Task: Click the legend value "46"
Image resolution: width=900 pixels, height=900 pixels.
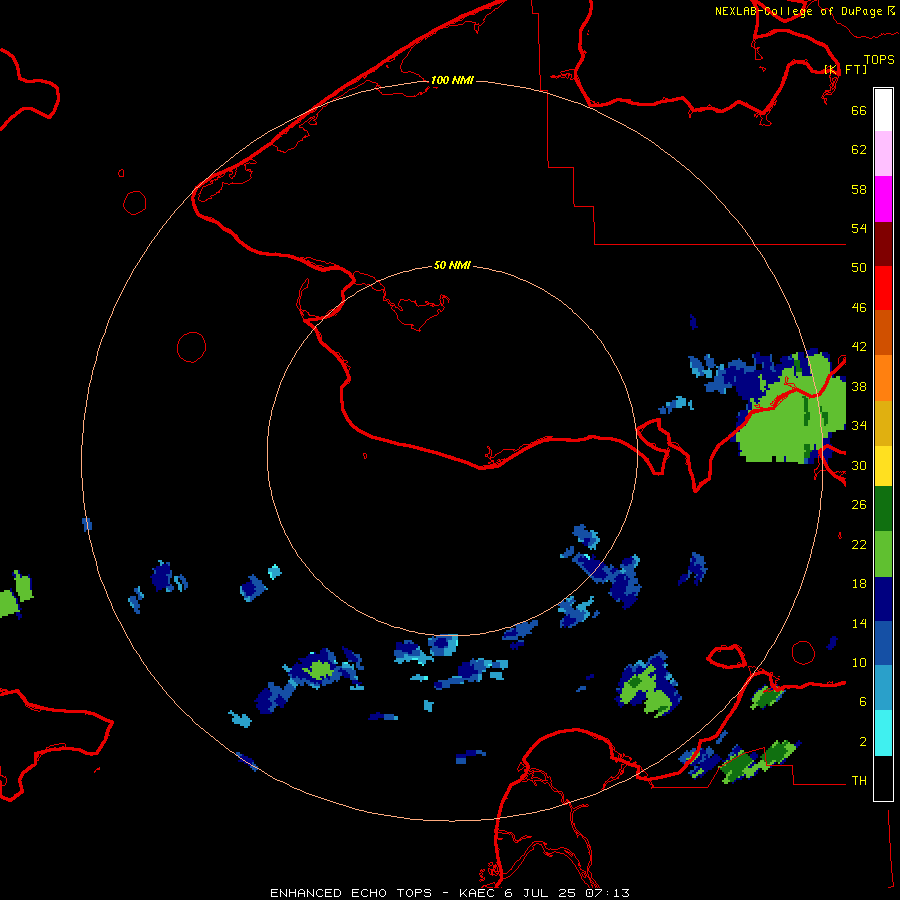Action: [859, 308]
